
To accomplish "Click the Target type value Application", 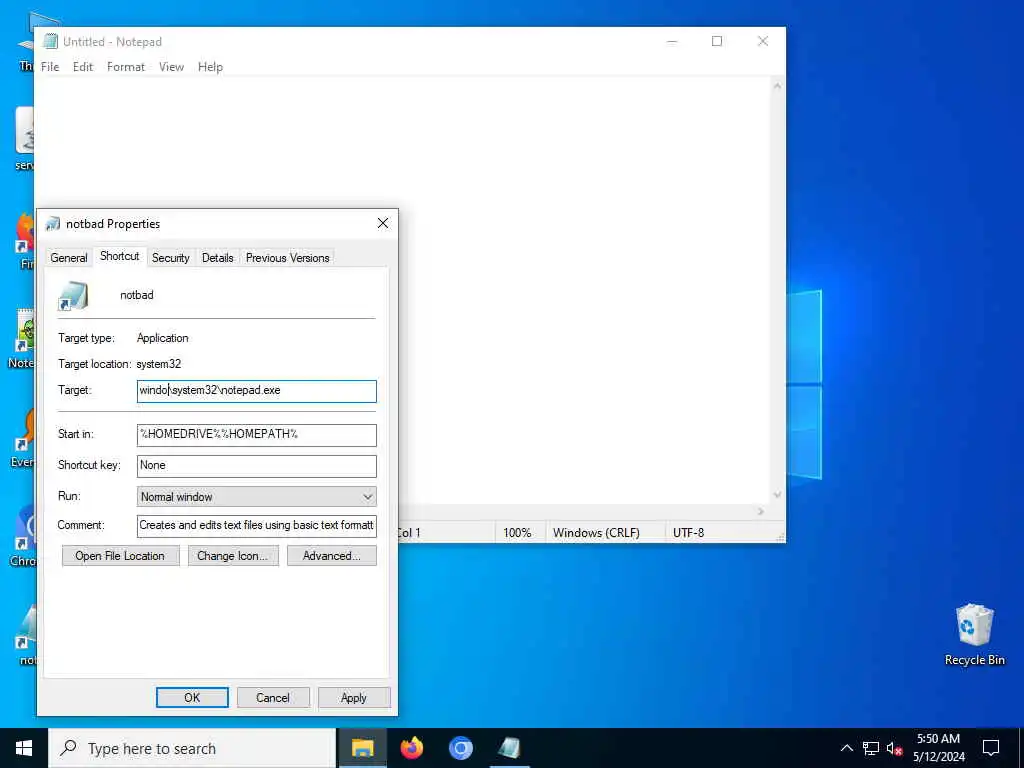I will [x=163, y=338].
